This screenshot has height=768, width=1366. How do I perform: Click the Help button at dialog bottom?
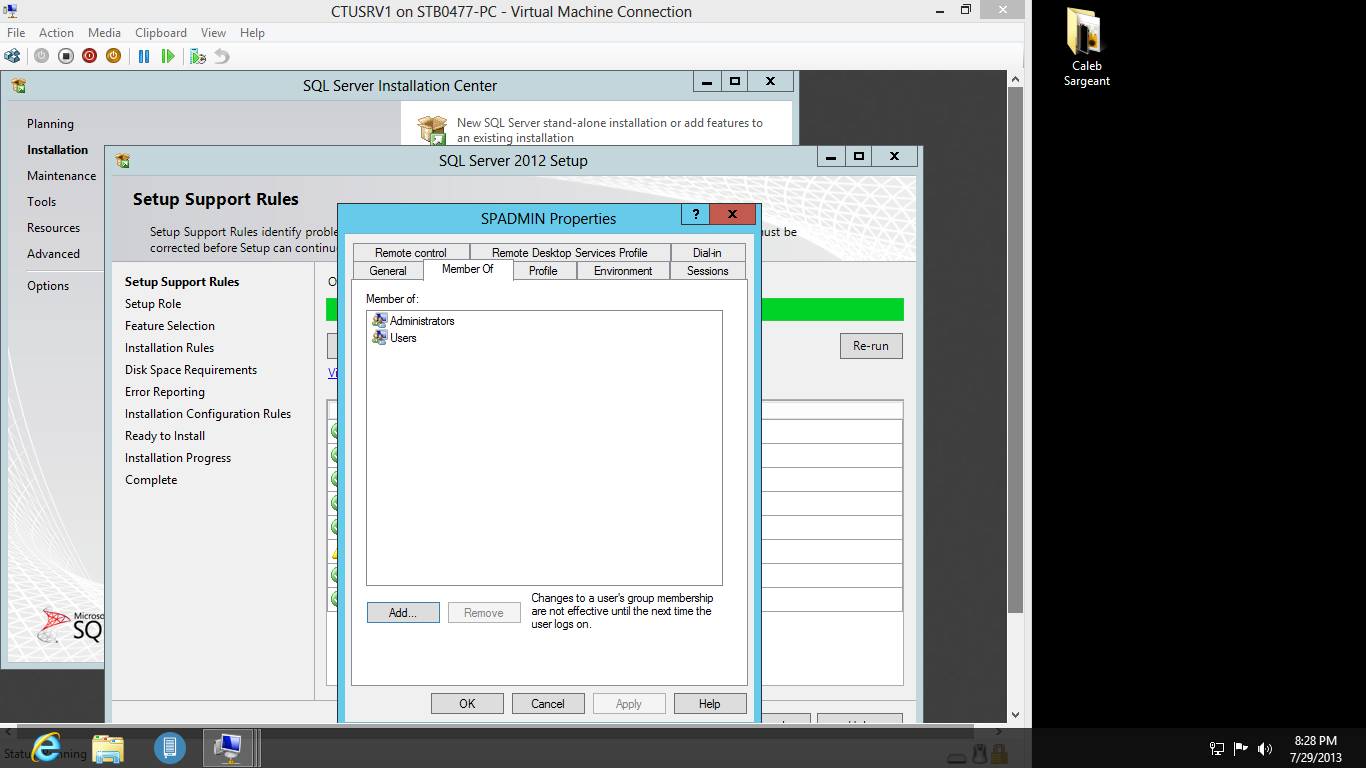coord(710,704)
